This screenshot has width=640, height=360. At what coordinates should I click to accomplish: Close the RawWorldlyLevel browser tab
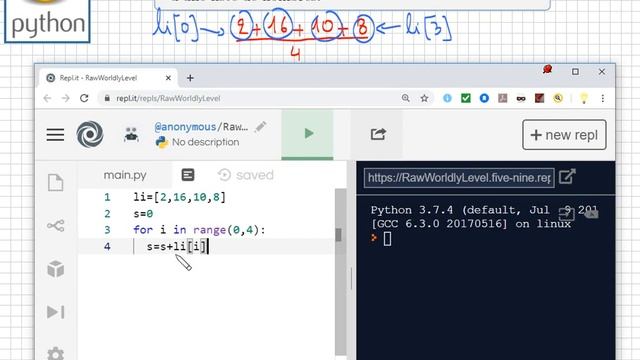point(168,78)
